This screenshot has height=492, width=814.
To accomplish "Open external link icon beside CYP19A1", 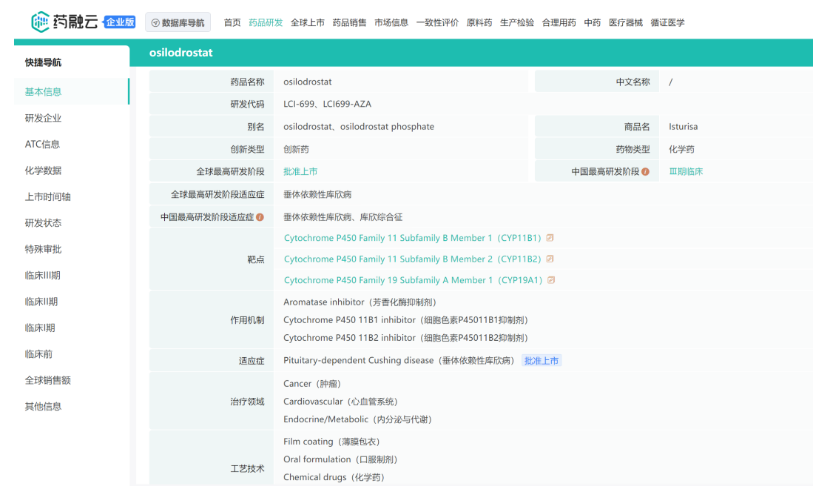I will [550, 280].
